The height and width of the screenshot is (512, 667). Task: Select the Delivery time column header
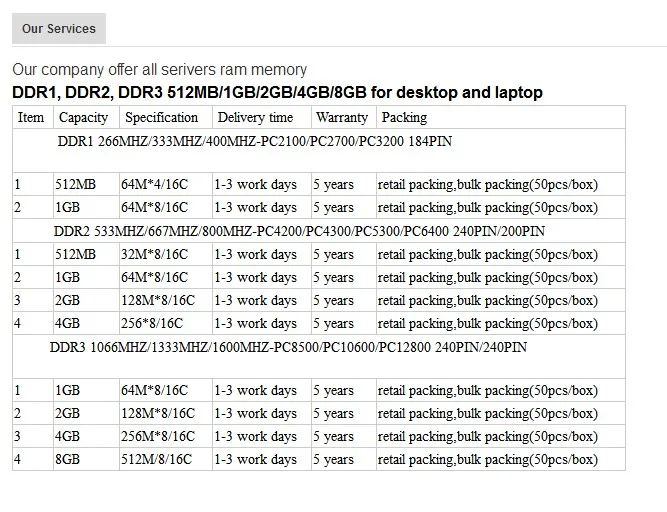pyautogui.click(x=255, y=117)
